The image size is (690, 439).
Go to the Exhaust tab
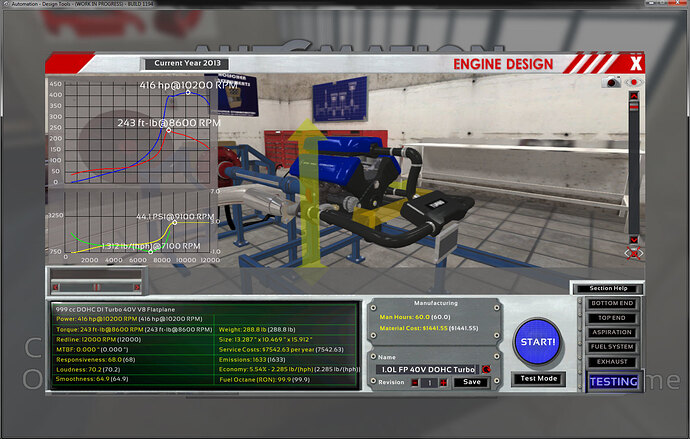[612, 362]
